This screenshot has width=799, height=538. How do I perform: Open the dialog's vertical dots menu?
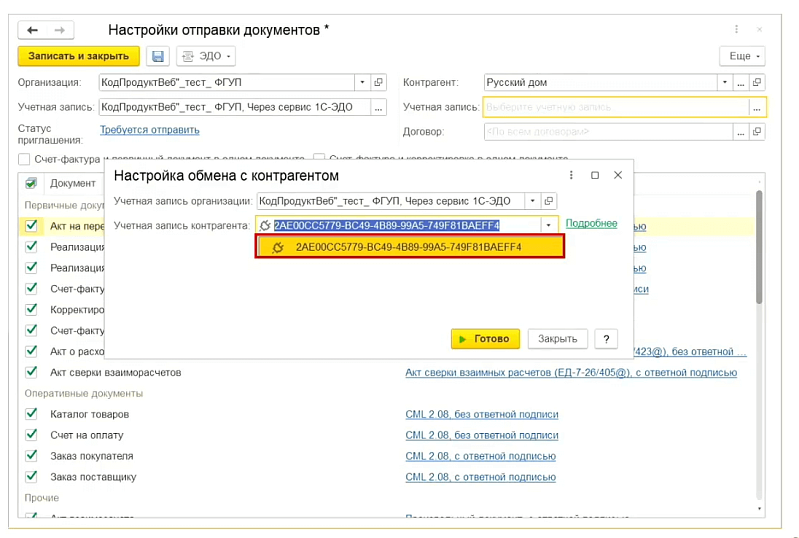point(571,175)
